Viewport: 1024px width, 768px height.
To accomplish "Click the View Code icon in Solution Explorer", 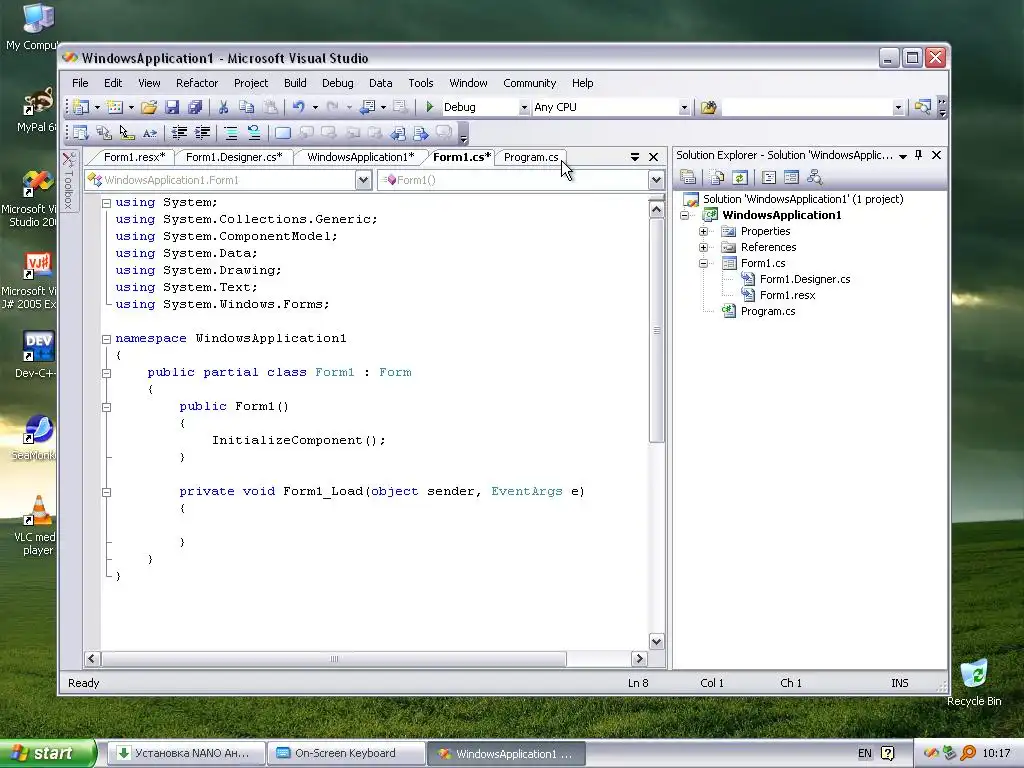I will click(x=769, y=177).
